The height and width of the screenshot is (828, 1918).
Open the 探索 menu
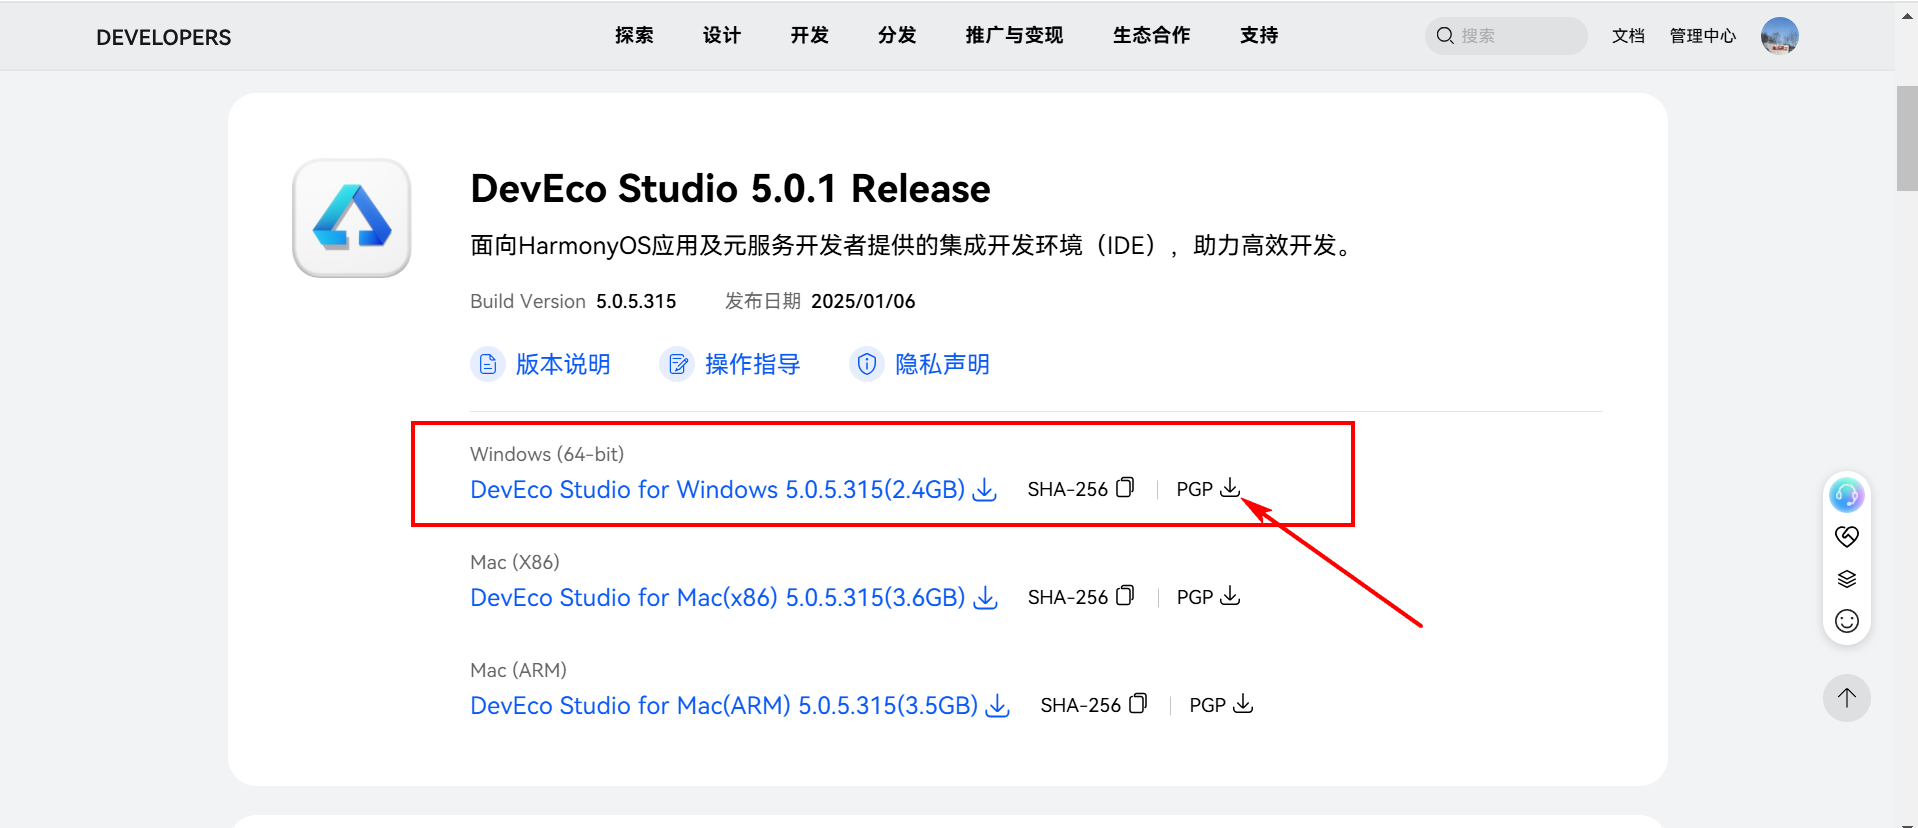point(634,36)
